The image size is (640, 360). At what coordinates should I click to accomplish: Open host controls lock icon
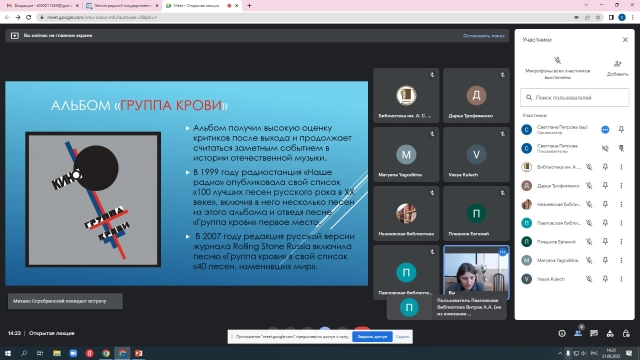tap(626, 333)
